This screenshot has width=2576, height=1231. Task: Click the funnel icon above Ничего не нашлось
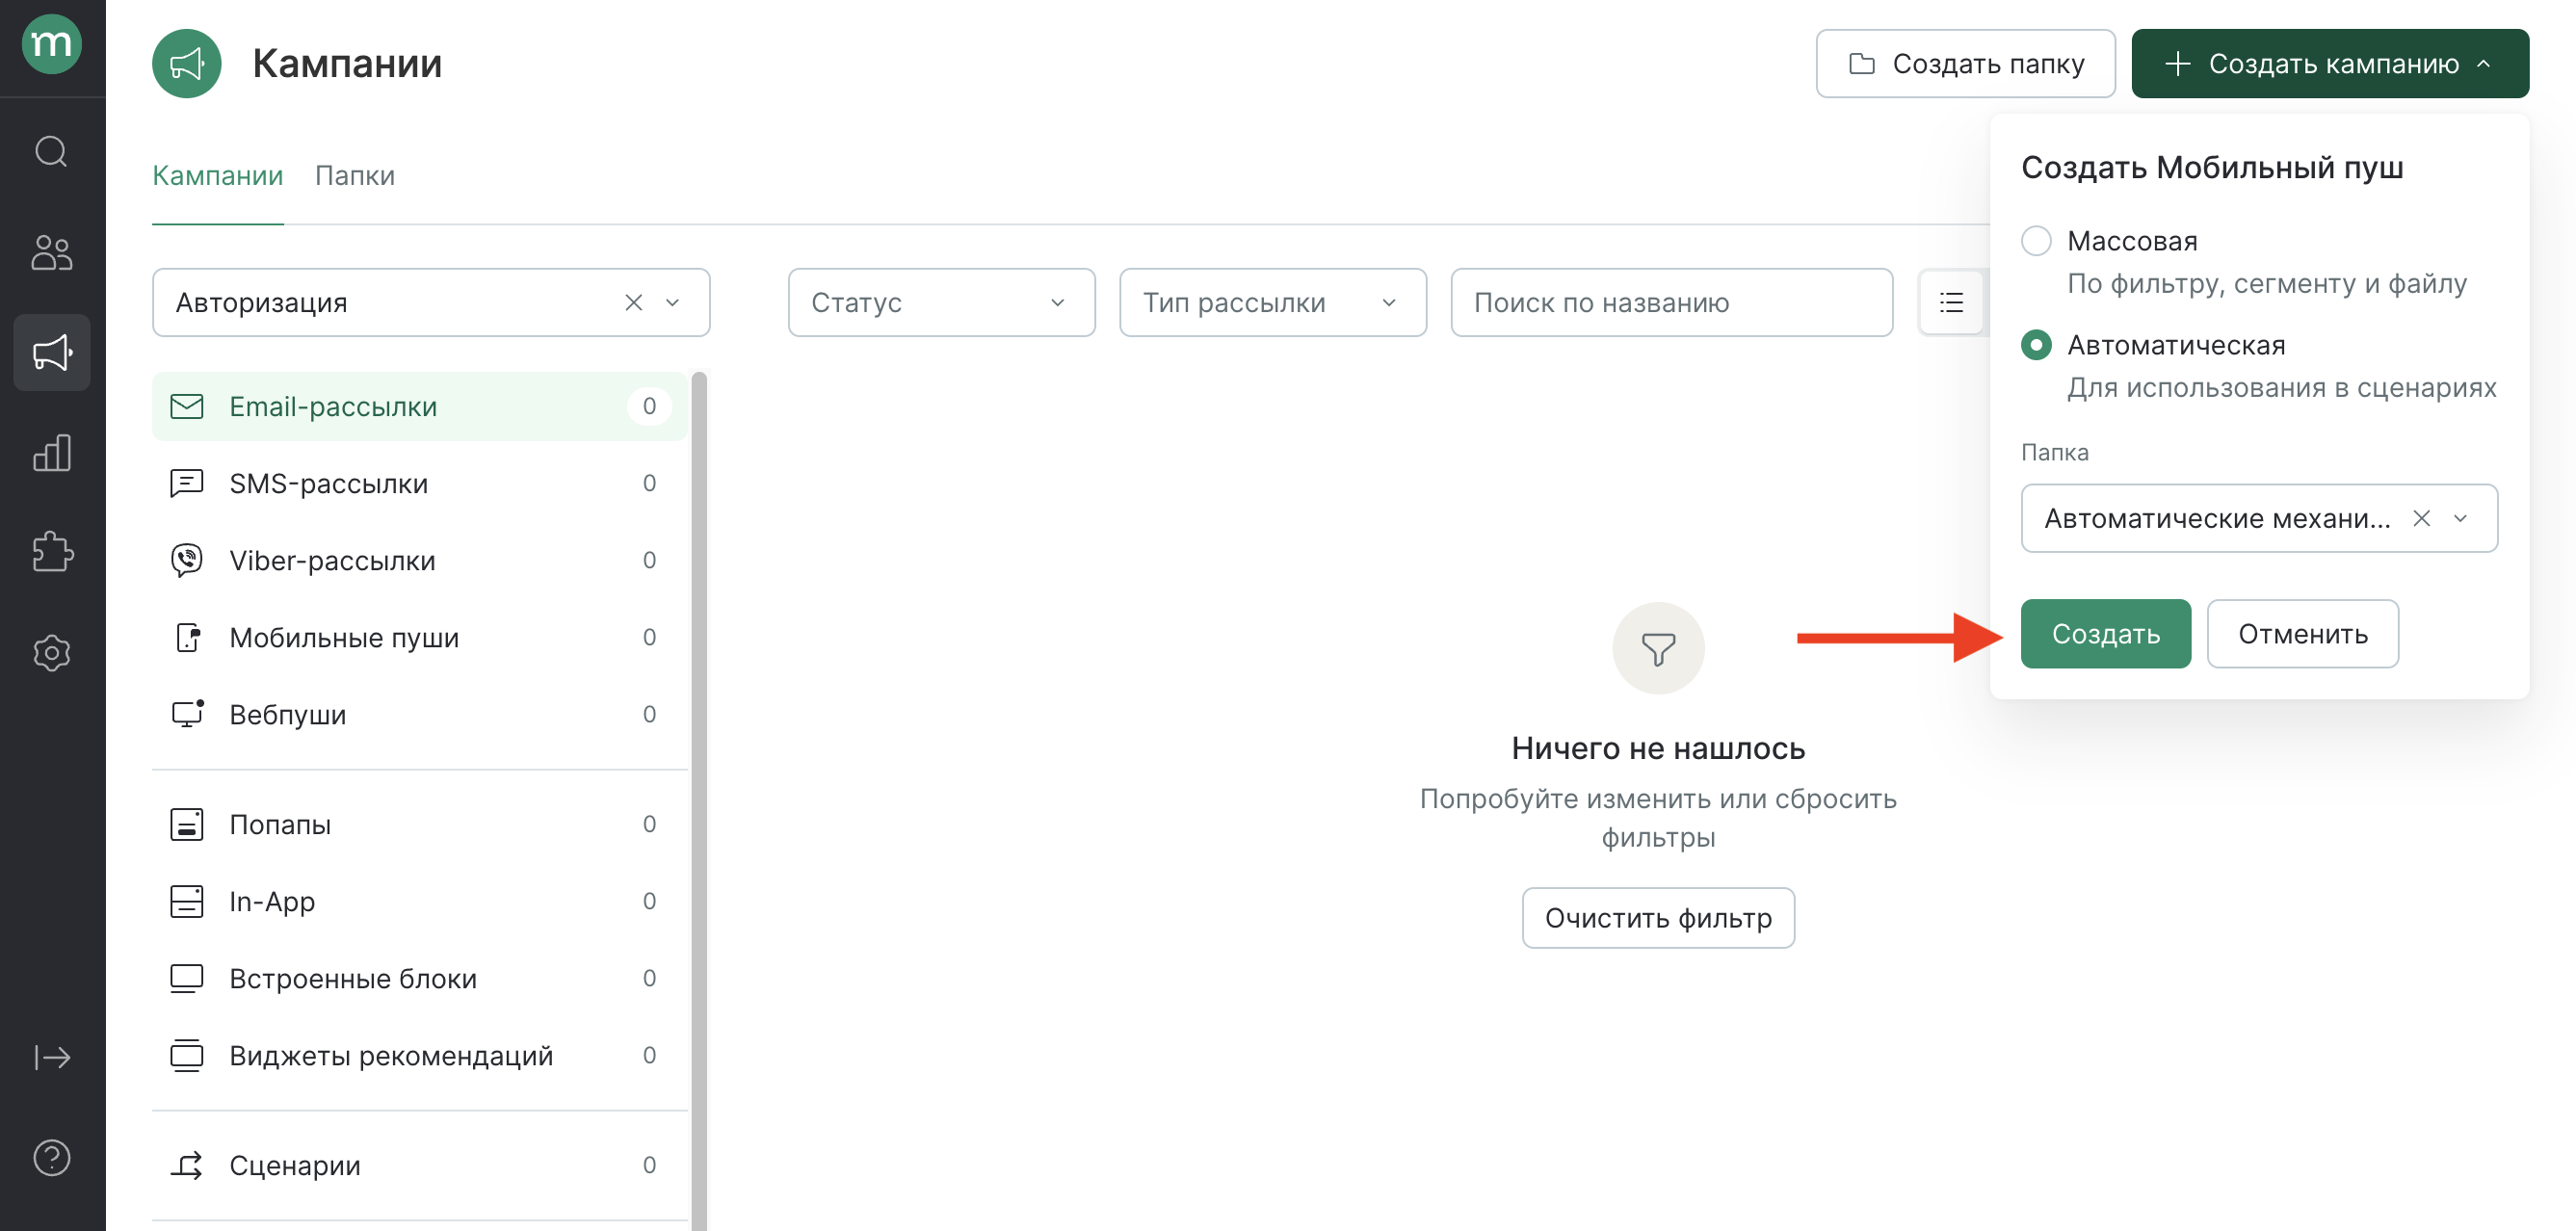coord(1658,649)
